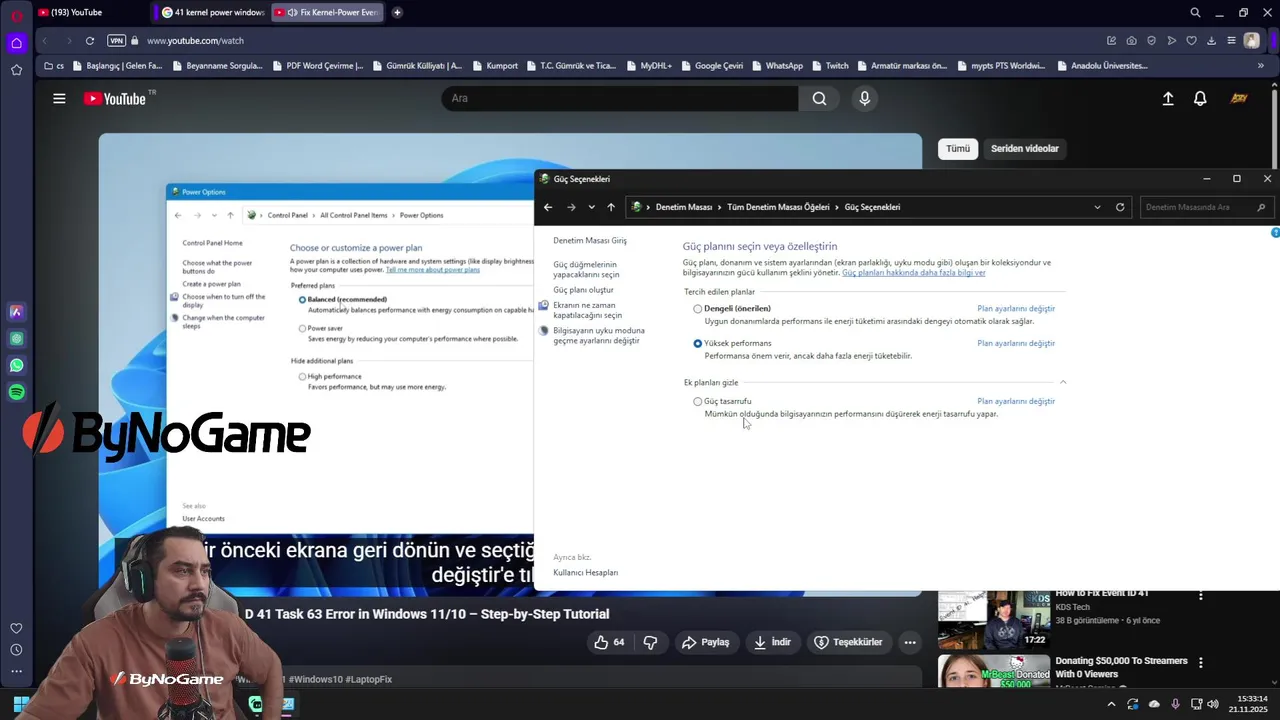Open the Opera menu logo

[x=16, y=15]
